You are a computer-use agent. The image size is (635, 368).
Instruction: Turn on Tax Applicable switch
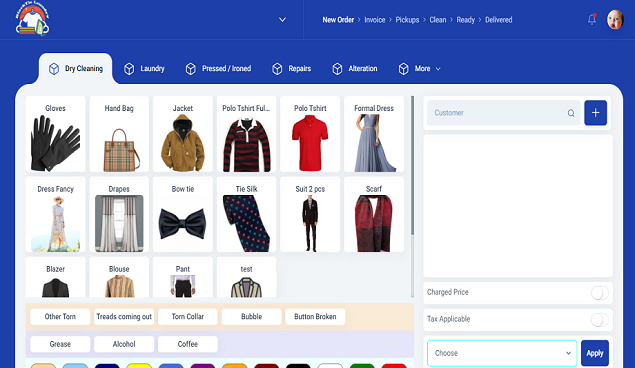tap(599, 320)
